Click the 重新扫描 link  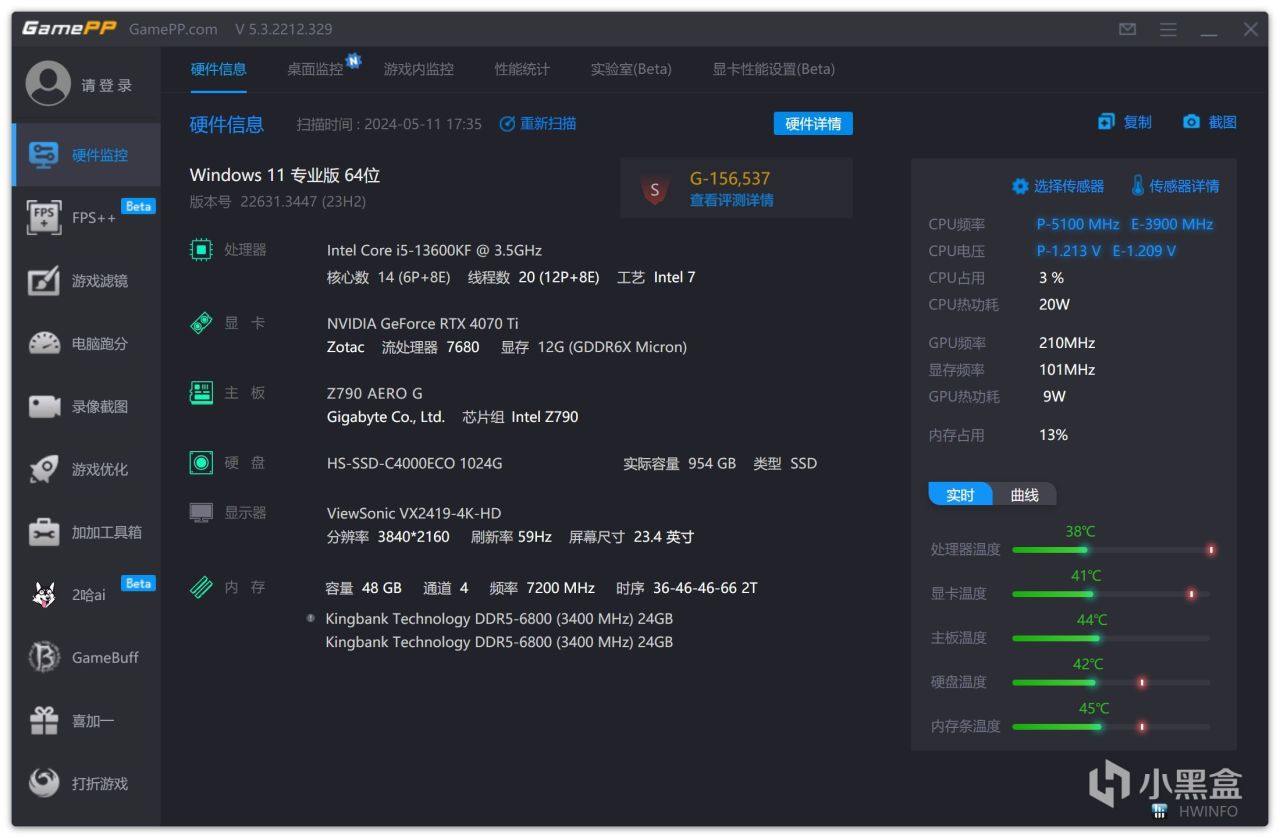(x=548, y=124)
